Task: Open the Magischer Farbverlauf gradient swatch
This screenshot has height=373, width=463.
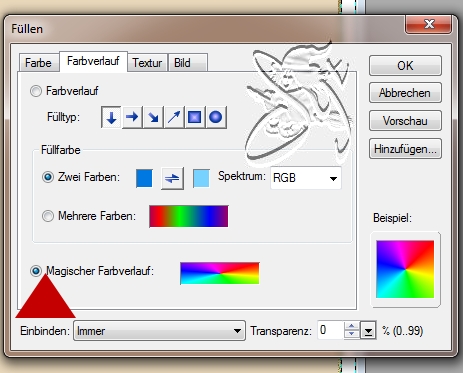Action: tap(220, 273)
